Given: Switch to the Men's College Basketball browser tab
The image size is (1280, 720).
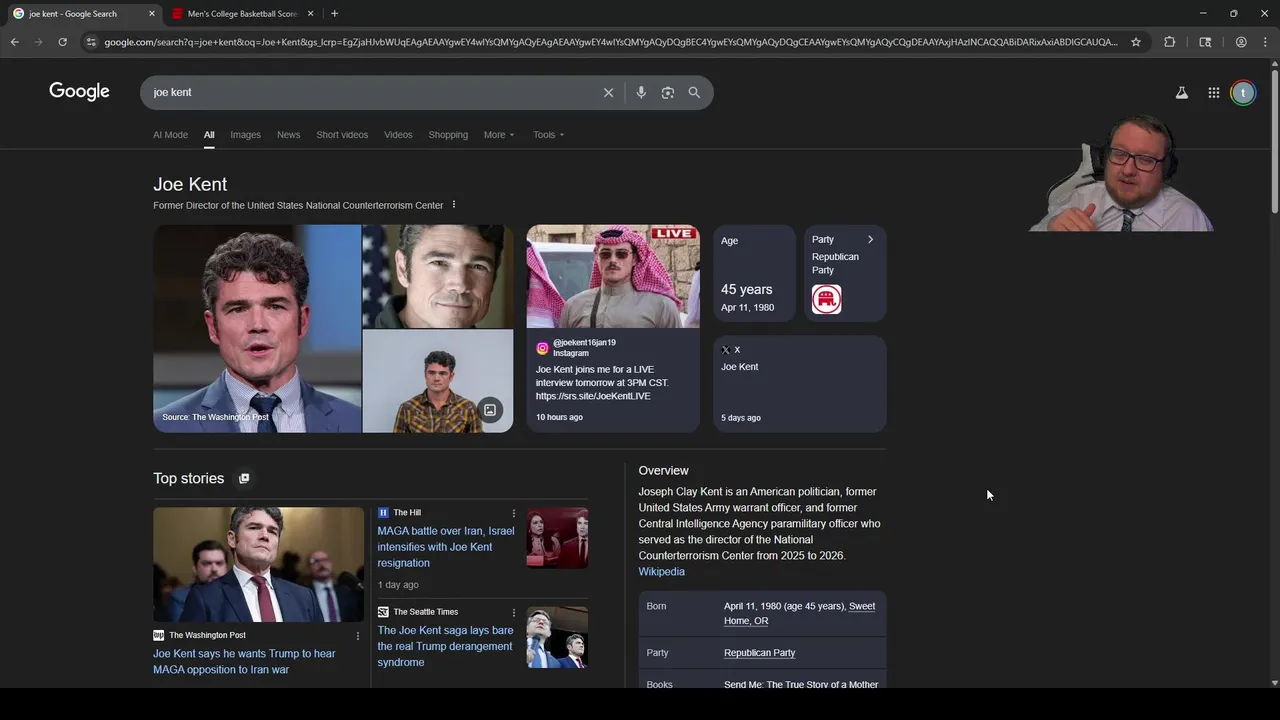Looking at the screenshot, I should coord(242,14).
